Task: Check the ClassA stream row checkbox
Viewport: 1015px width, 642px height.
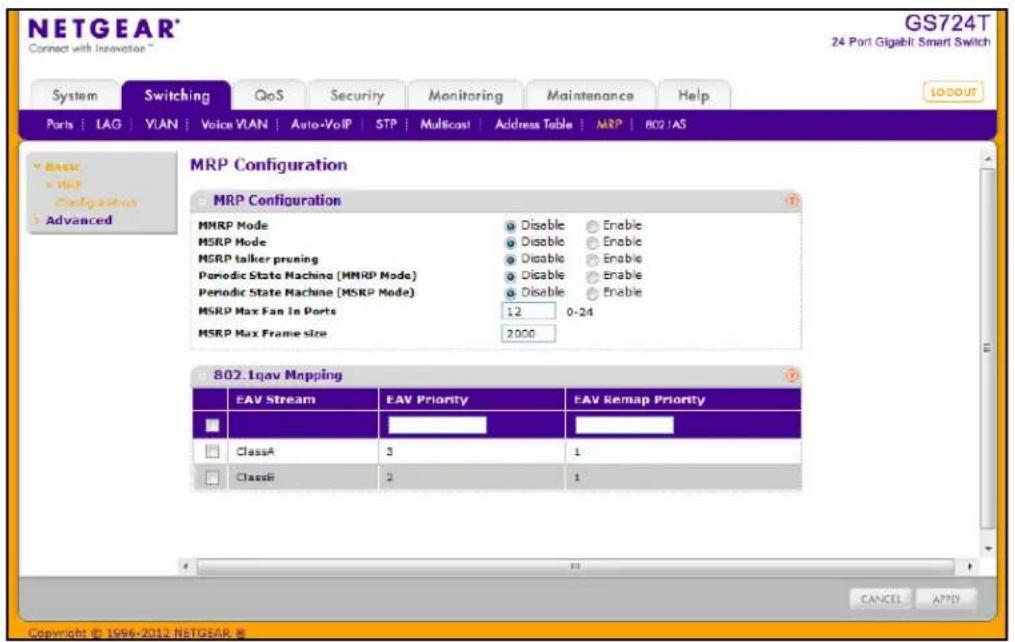Action: [x=212, y=451]
